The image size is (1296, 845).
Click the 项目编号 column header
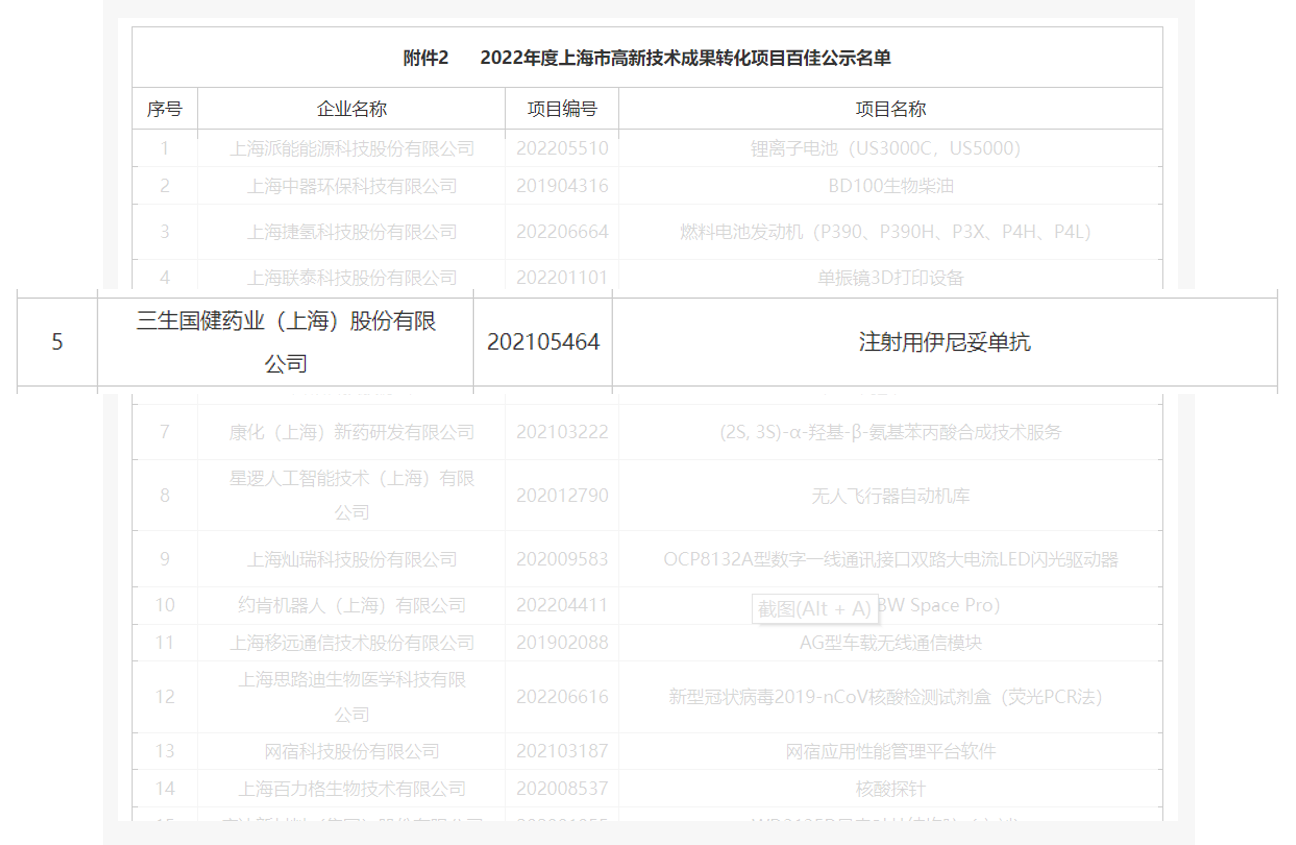coord(562,109)
